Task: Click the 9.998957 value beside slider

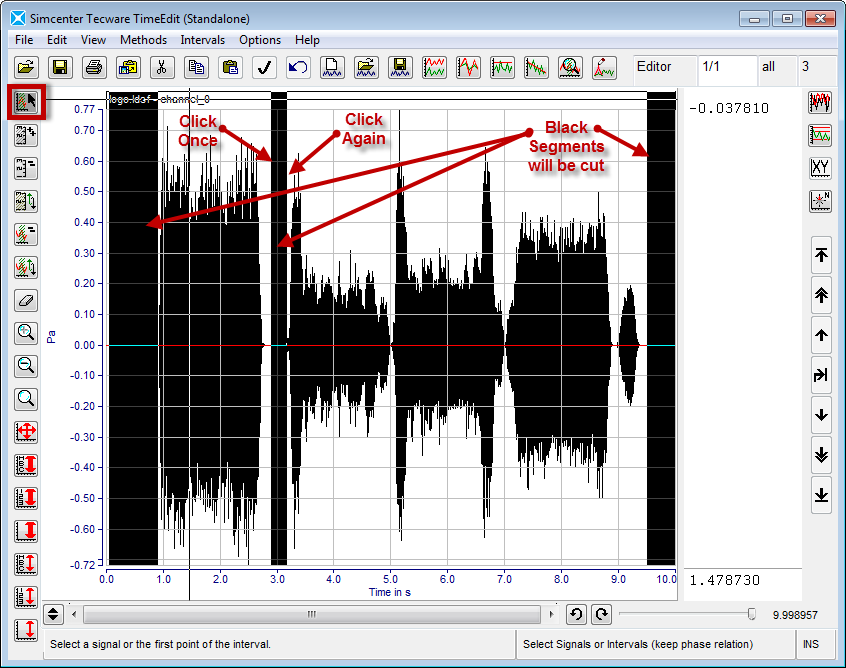Action: pyautogui.click(x=795, y=615)
